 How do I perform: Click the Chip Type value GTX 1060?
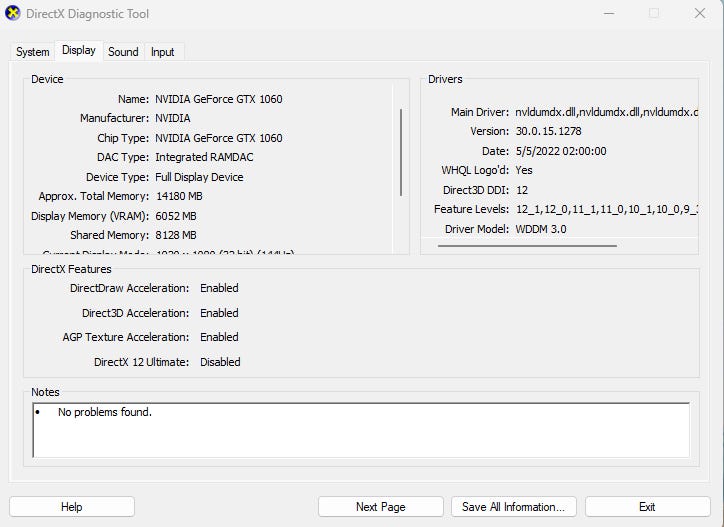point(218,138)
